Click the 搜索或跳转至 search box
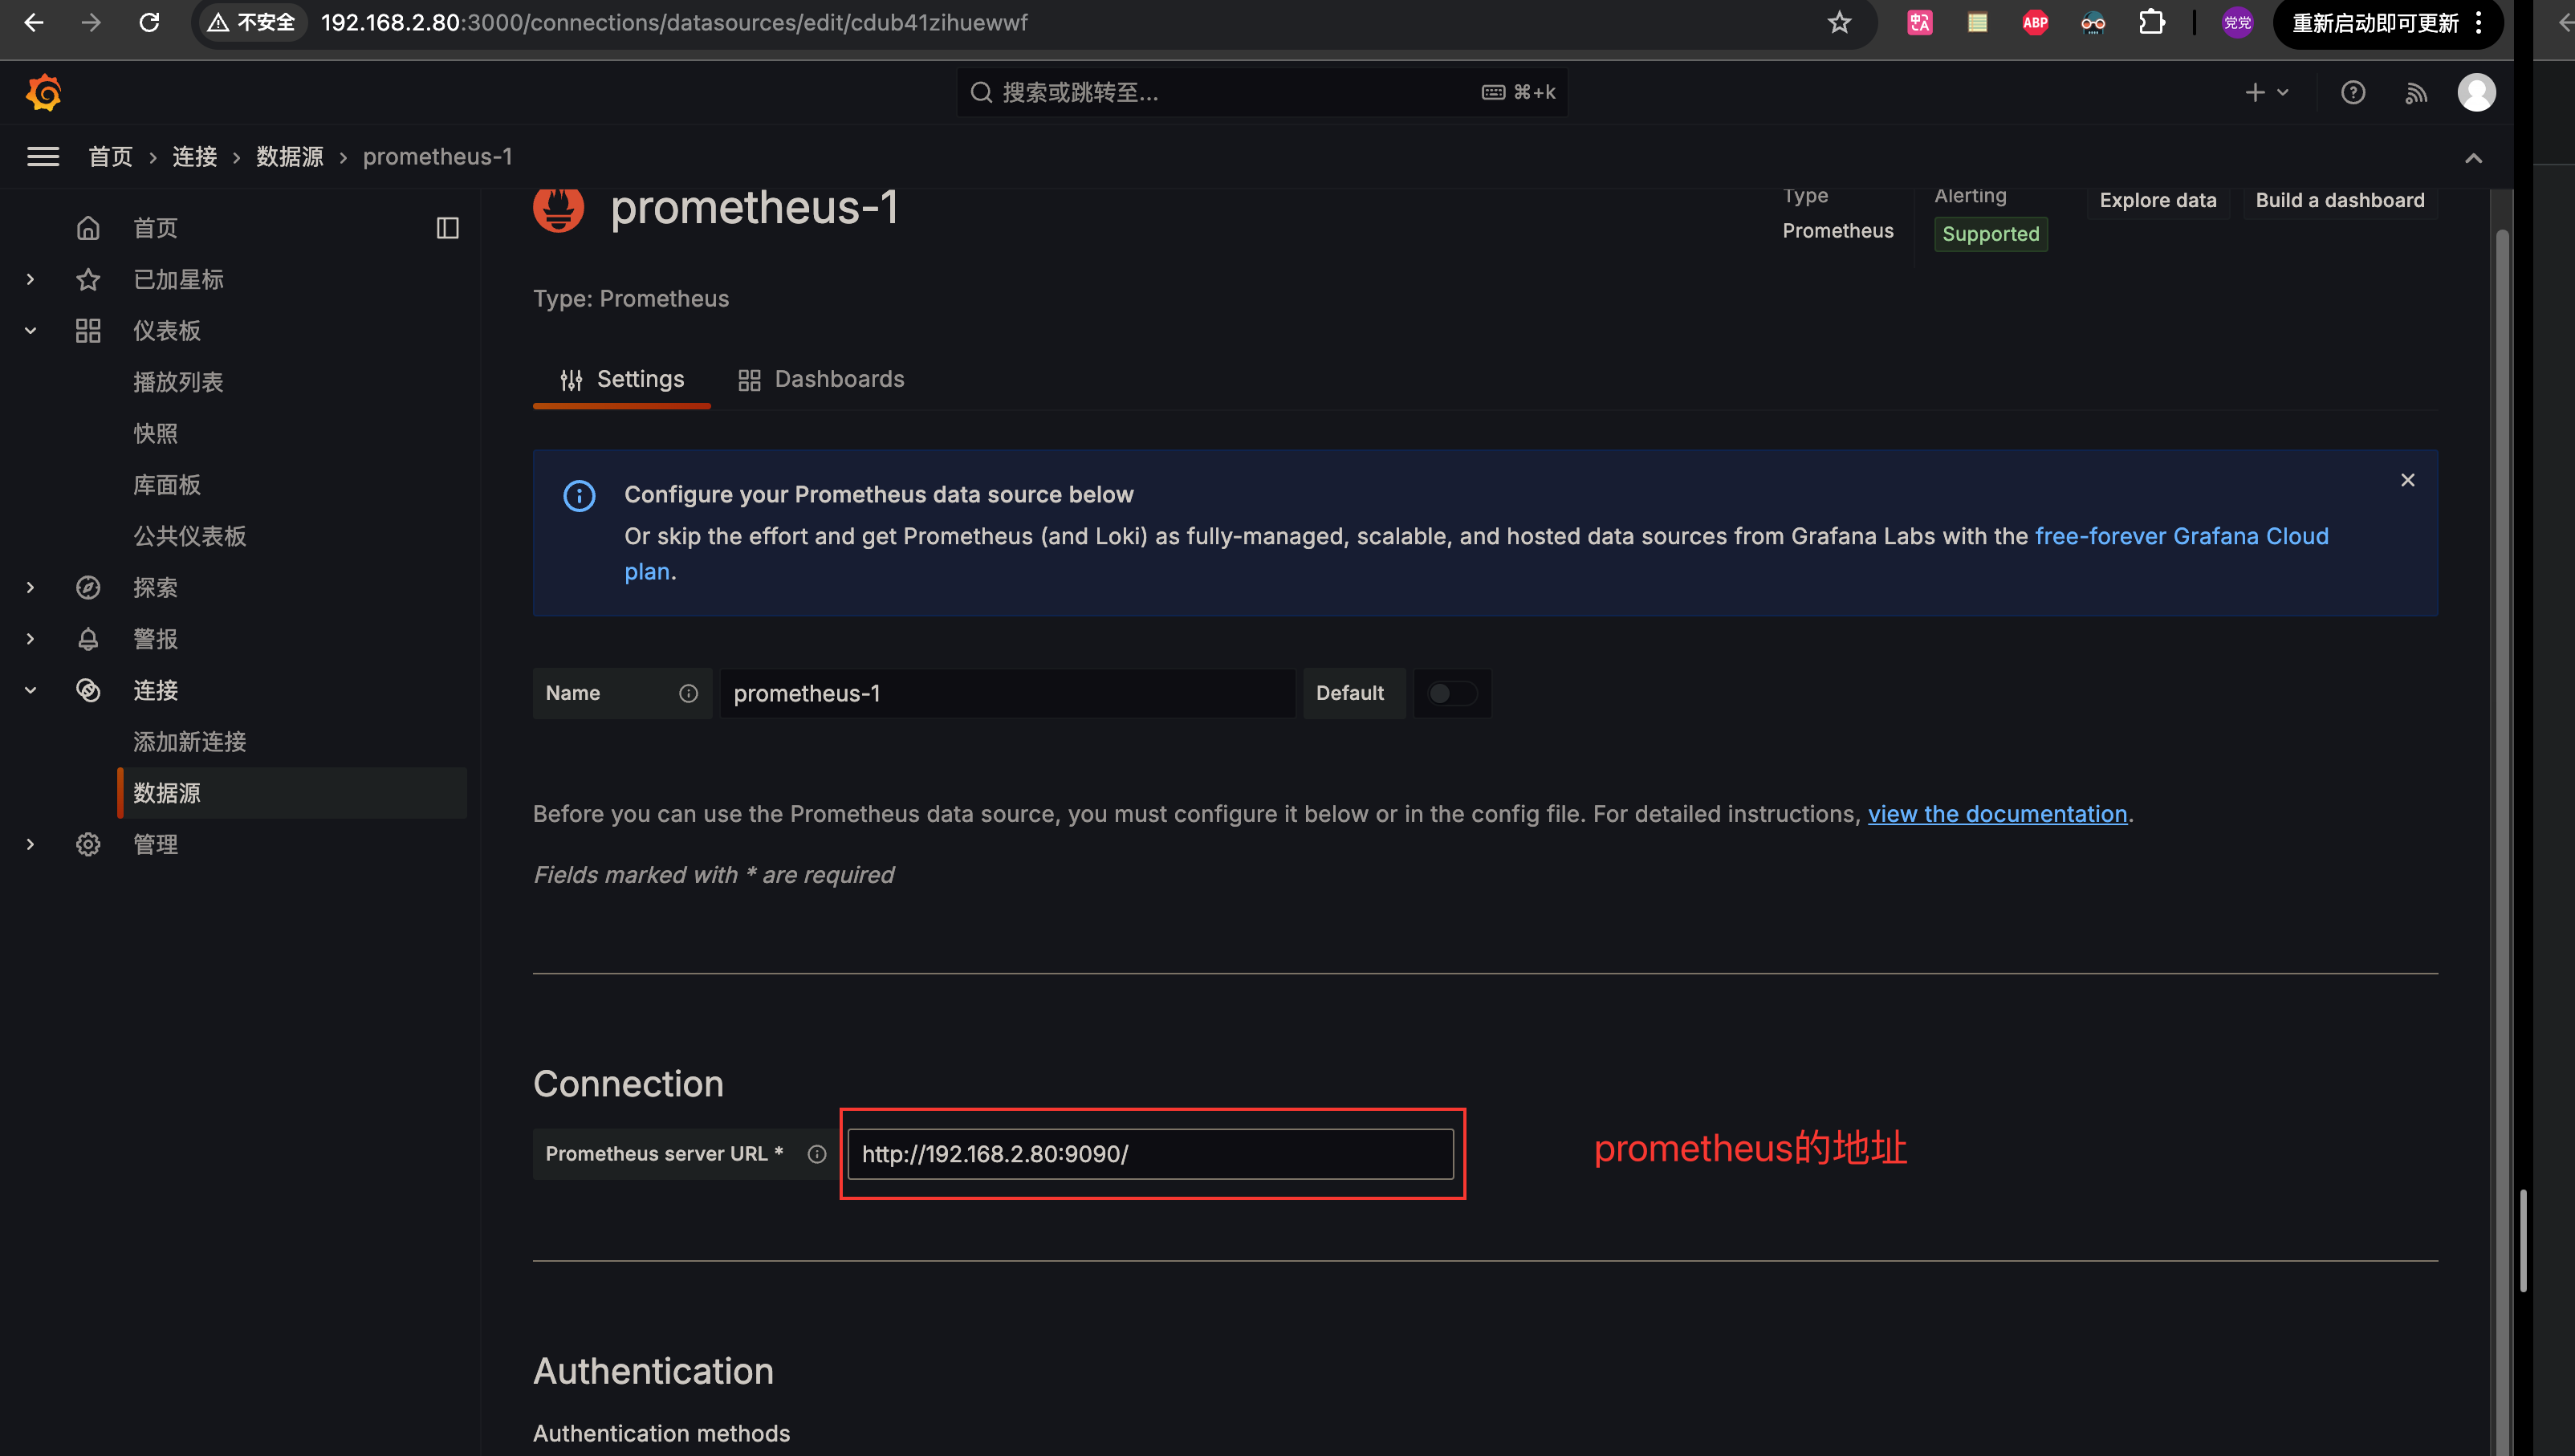This screenshot has width=2575, height=1456. click(1262, 92)
